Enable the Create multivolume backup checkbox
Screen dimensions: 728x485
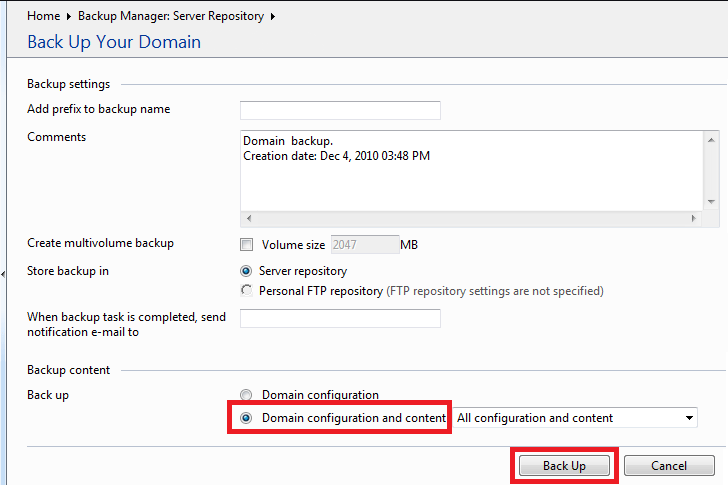[247, 245]
